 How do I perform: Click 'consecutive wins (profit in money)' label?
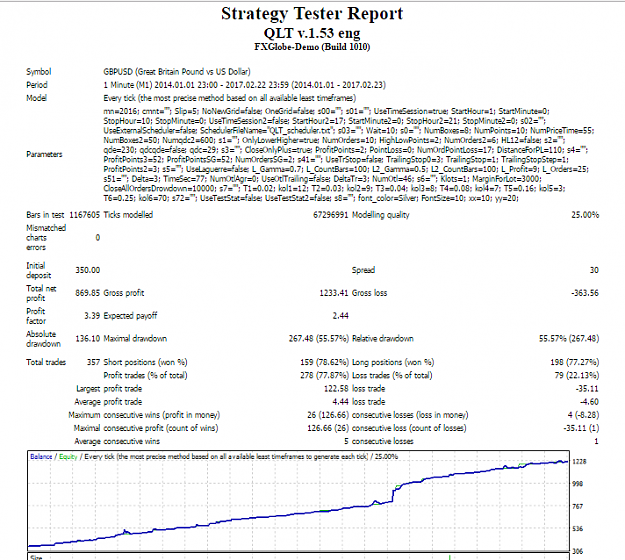point(161,415)
